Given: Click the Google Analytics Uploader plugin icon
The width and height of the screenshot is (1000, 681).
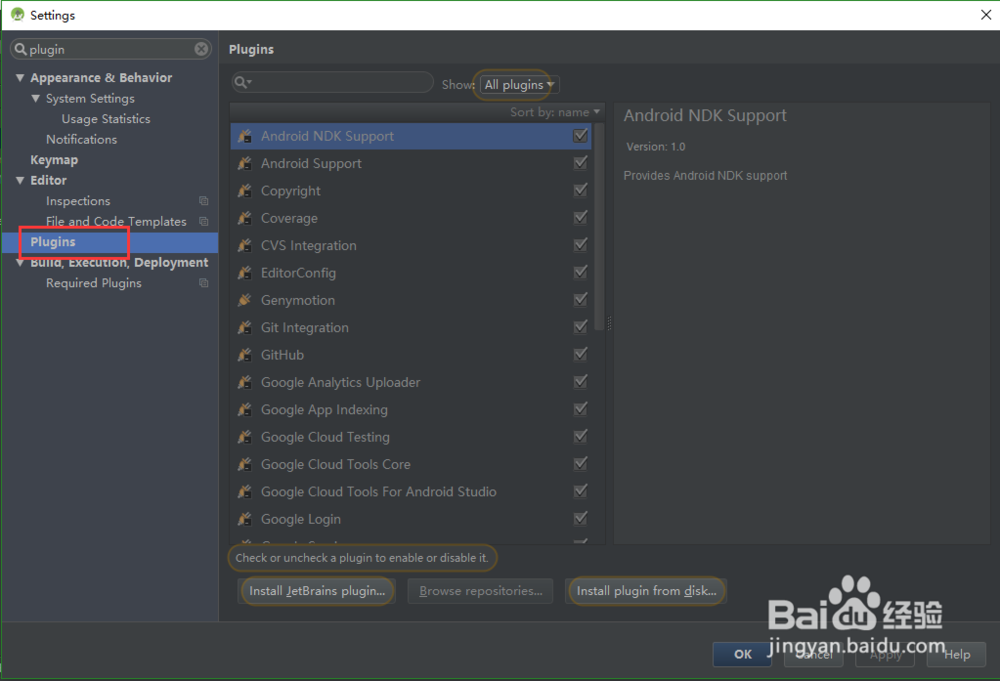Looking at the screenshot, I should (245, 383).
